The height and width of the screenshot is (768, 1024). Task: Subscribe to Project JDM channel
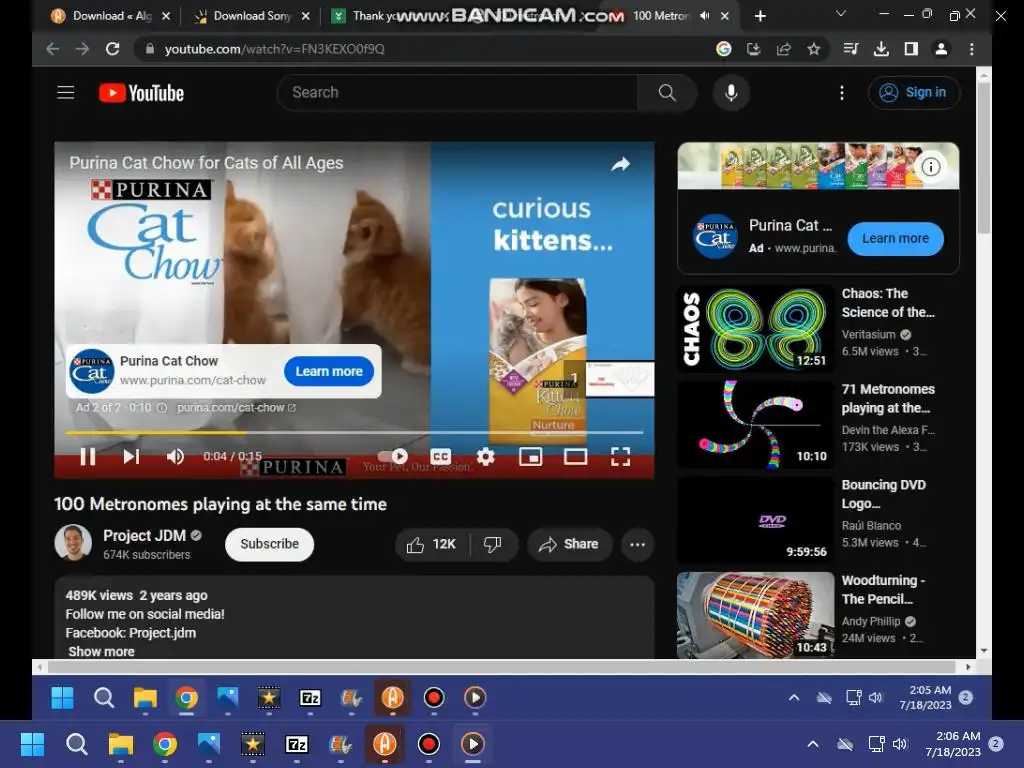tap(269, 544)
